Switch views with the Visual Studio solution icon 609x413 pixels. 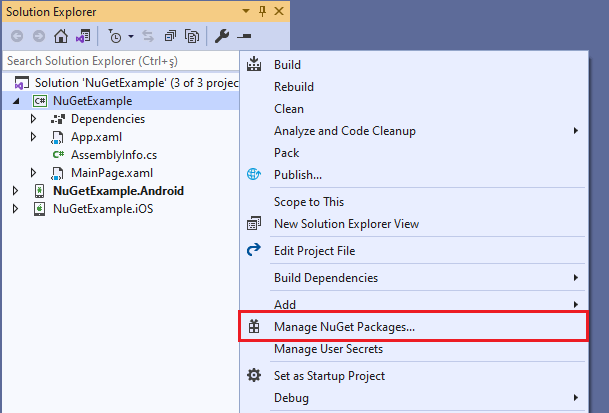83,36
